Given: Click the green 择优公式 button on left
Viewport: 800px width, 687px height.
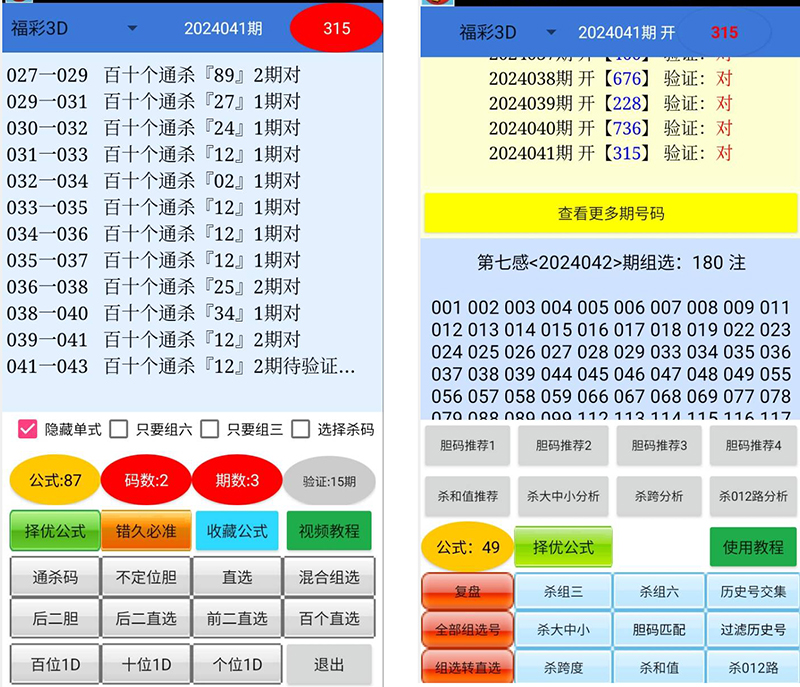Looking at the screenshot, I should pyautogui.click(x=55, y=531).
